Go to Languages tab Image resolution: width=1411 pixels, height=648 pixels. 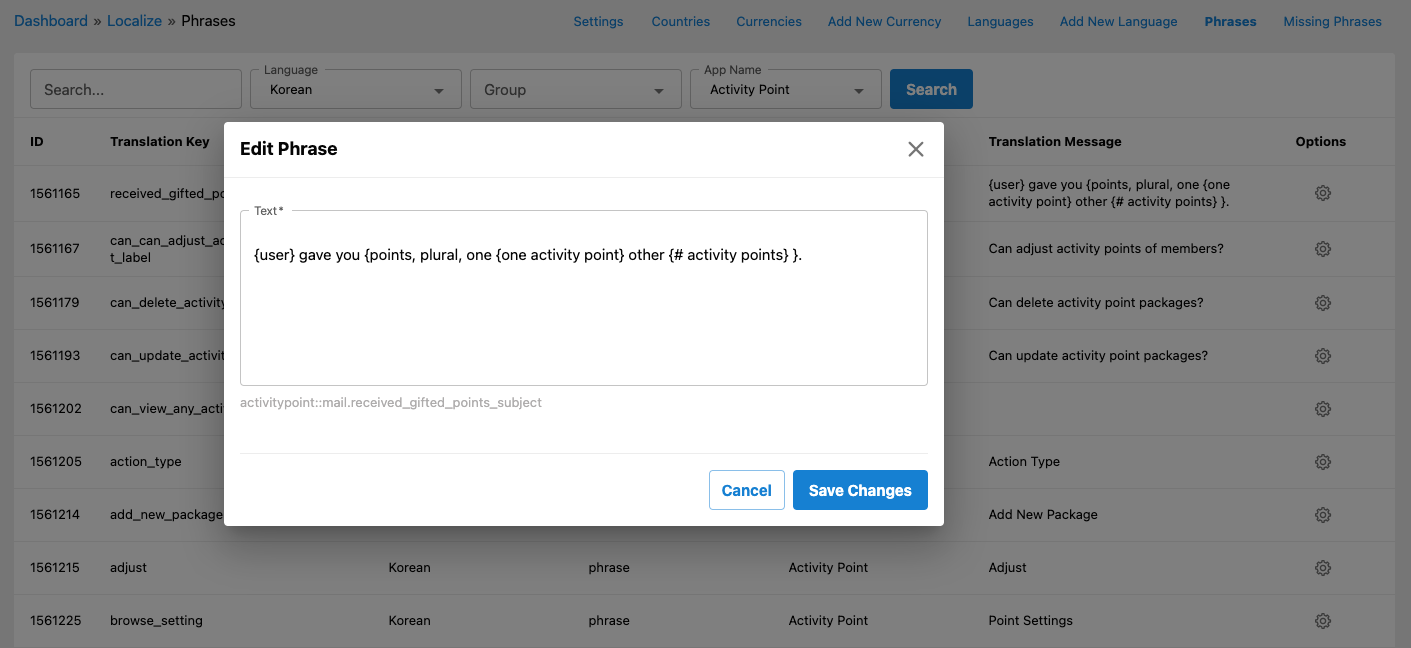pos(1000,21)
